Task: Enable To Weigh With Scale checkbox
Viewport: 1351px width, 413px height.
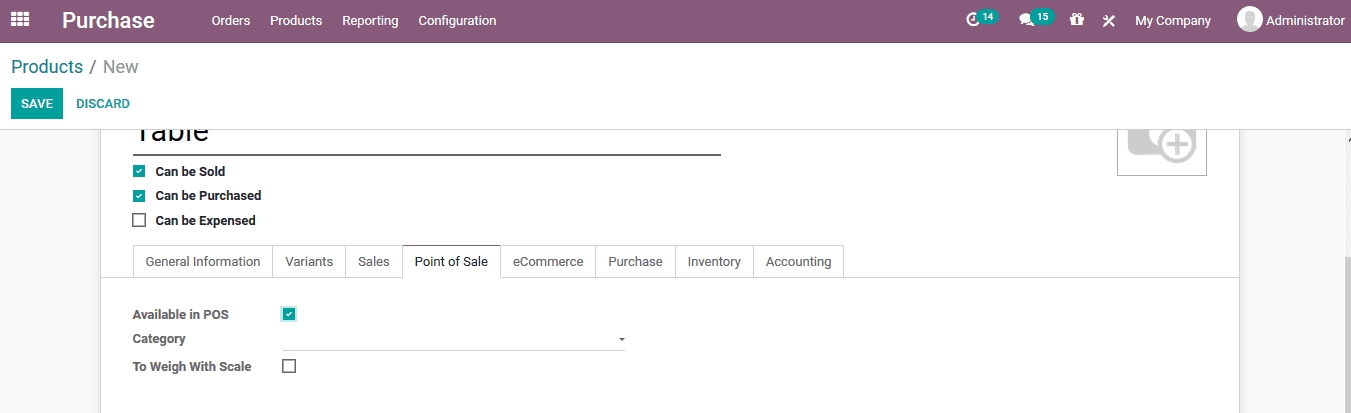Action: [x=289, y=366]
